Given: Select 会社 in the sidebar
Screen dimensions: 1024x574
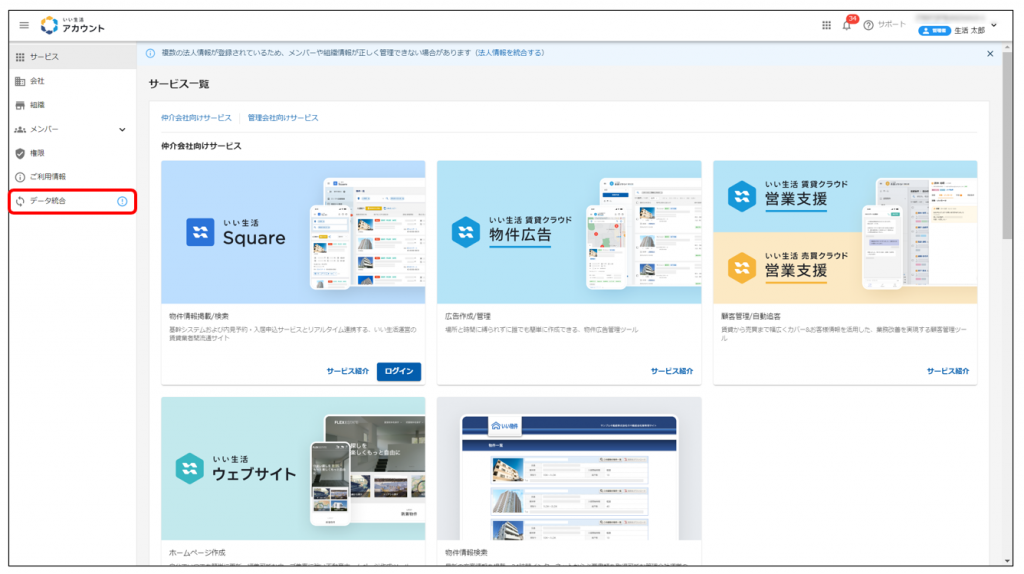Looking at the screenshot, I should pyautogui.click(x=72, y=81).
